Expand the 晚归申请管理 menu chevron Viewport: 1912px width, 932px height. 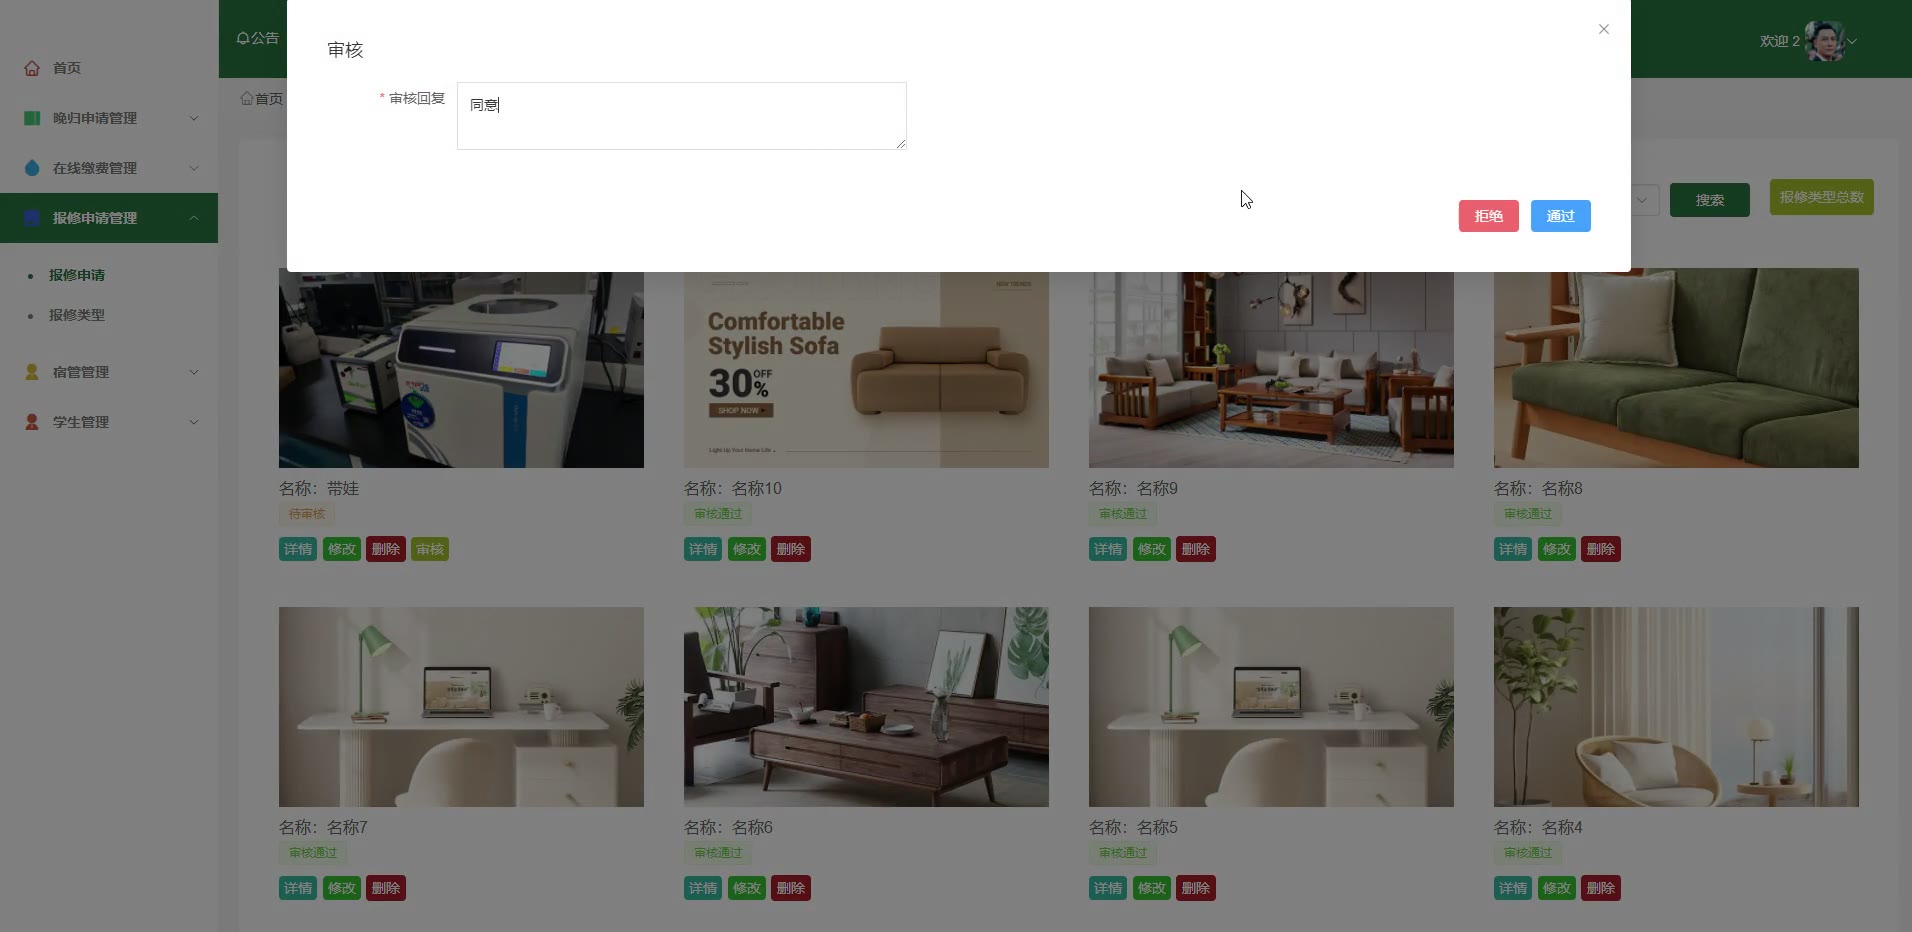[194, 118]
